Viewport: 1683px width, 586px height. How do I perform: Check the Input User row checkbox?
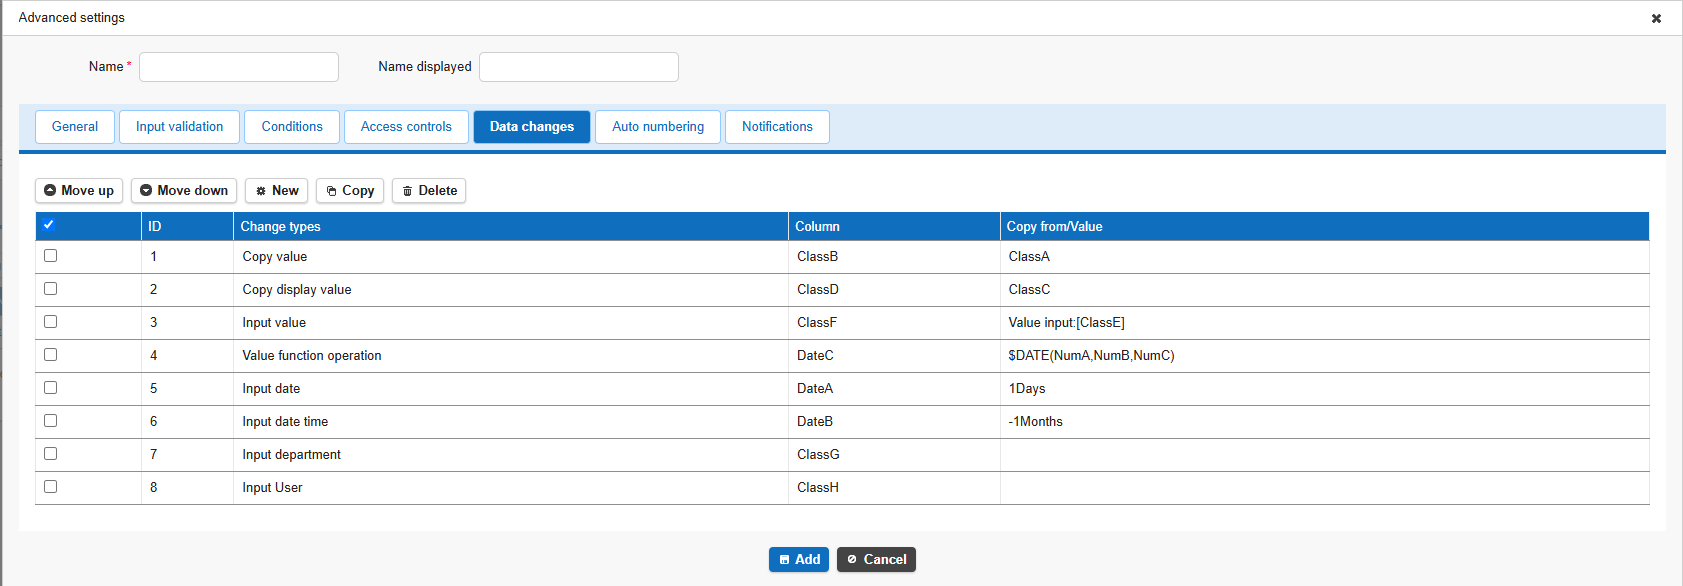point(50,487)
